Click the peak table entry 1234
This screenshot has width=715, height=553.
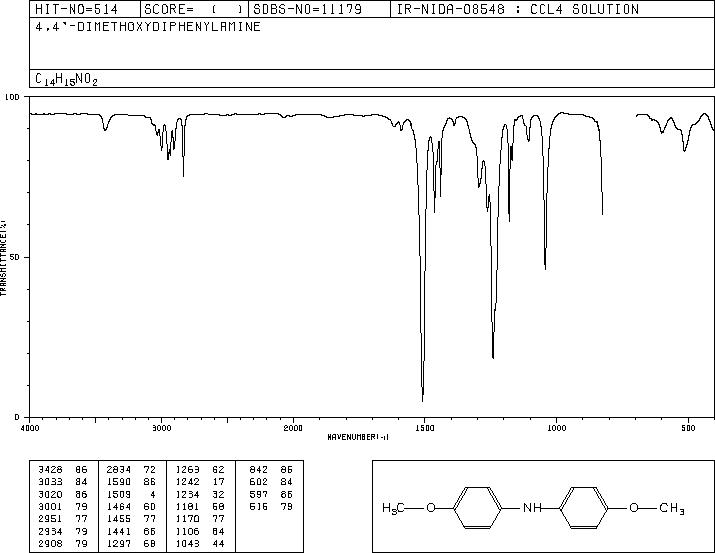tap(187, 494)
